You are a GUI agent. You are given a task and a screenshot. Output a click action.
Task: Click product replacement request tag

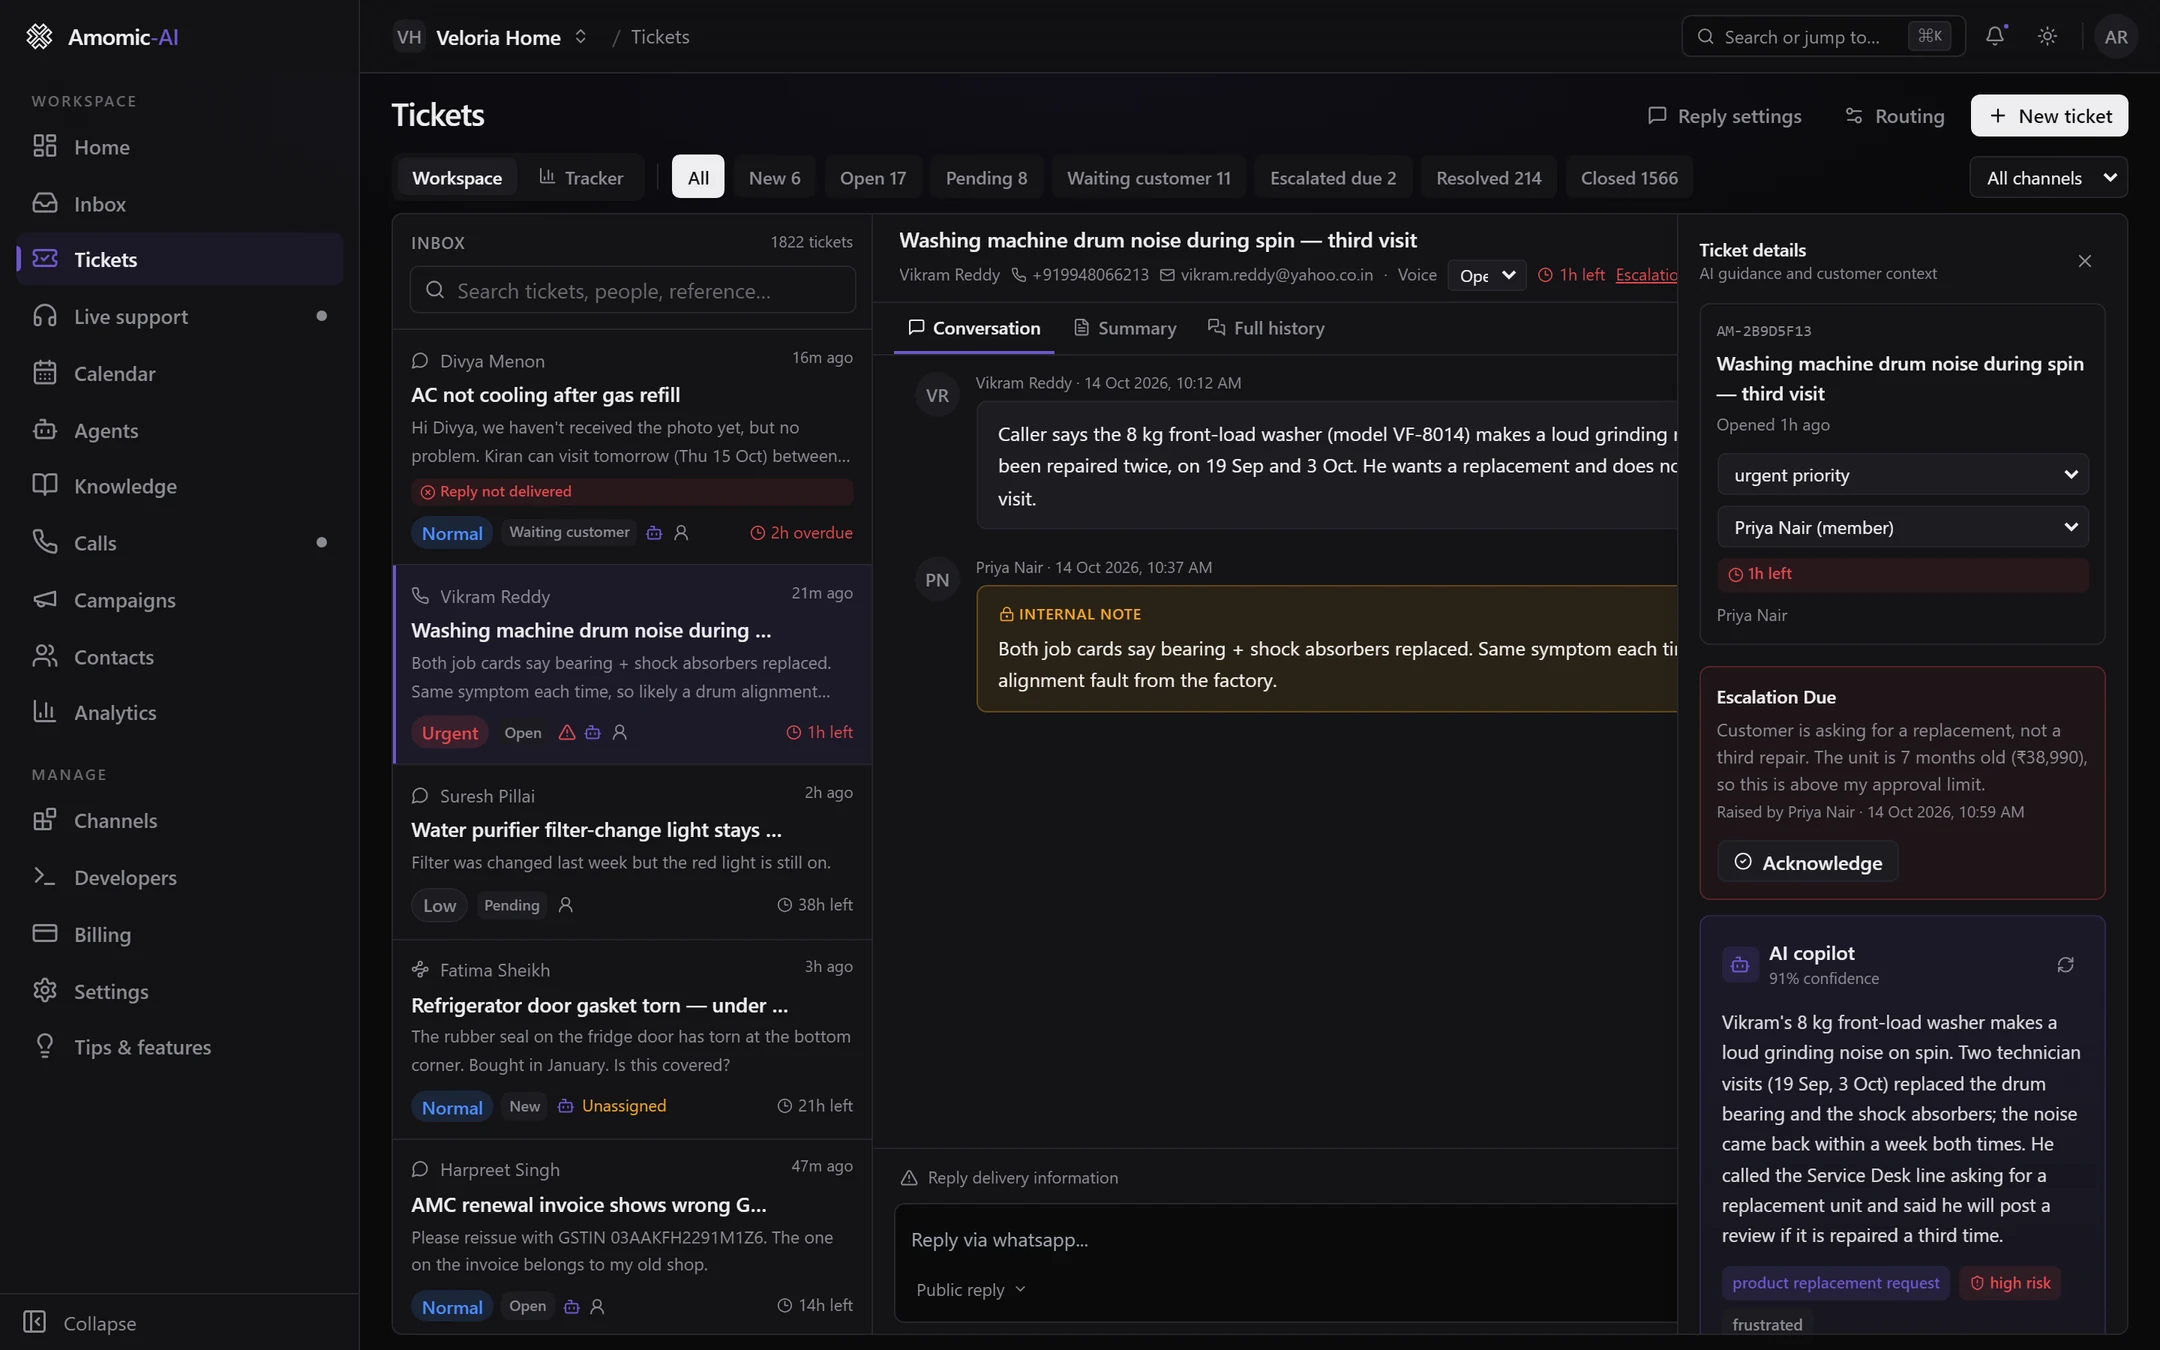[x=1835, y=1283]
